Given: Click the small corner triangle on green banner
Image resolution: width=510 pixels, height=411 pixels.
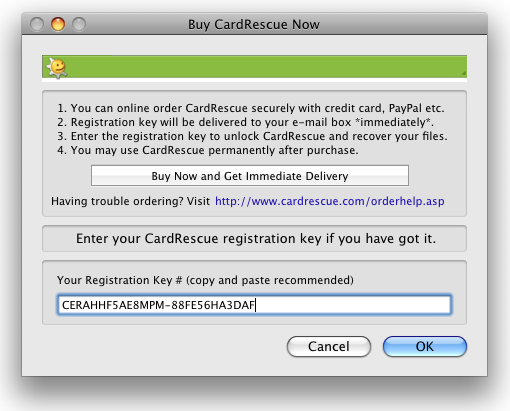Looking at the screenshot, I should tap(464, 73).
